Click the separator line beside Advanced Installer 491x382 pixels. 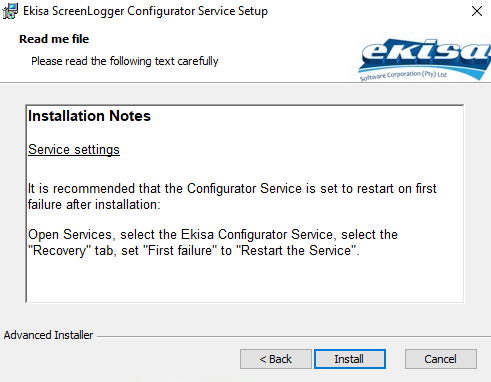point(294,336)
